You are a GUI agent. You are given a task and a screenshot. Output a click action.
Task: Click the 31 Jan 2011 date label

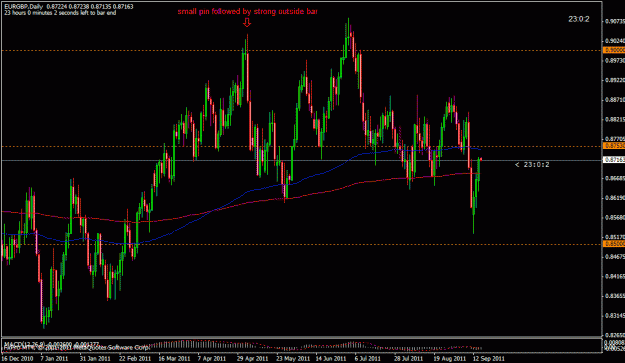(x=95, y=358)
